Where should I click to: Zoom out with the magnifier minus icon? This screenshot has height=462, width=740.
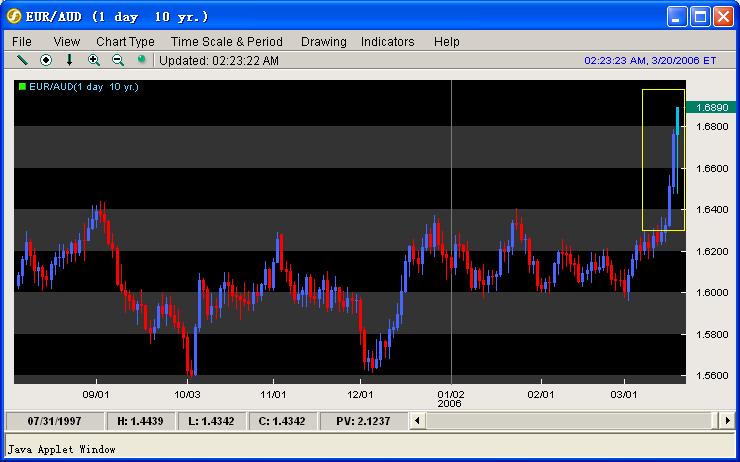click(x=118, y=60)
